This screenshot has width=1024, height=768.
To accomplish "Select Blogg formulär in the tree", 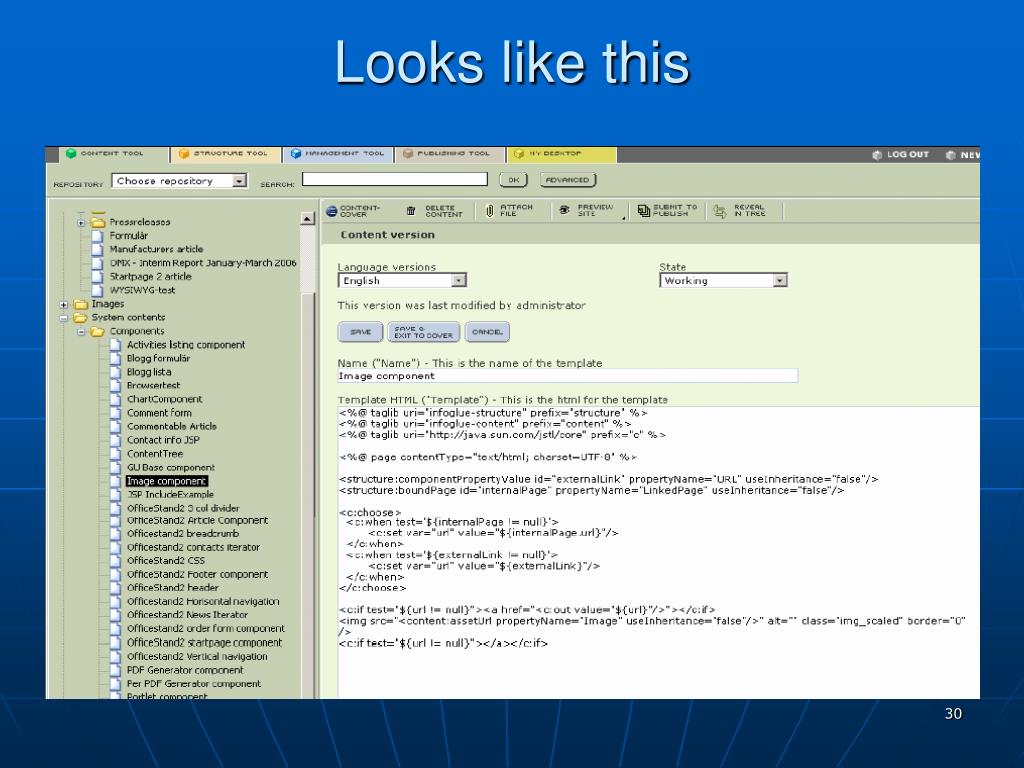I will 159,359.
